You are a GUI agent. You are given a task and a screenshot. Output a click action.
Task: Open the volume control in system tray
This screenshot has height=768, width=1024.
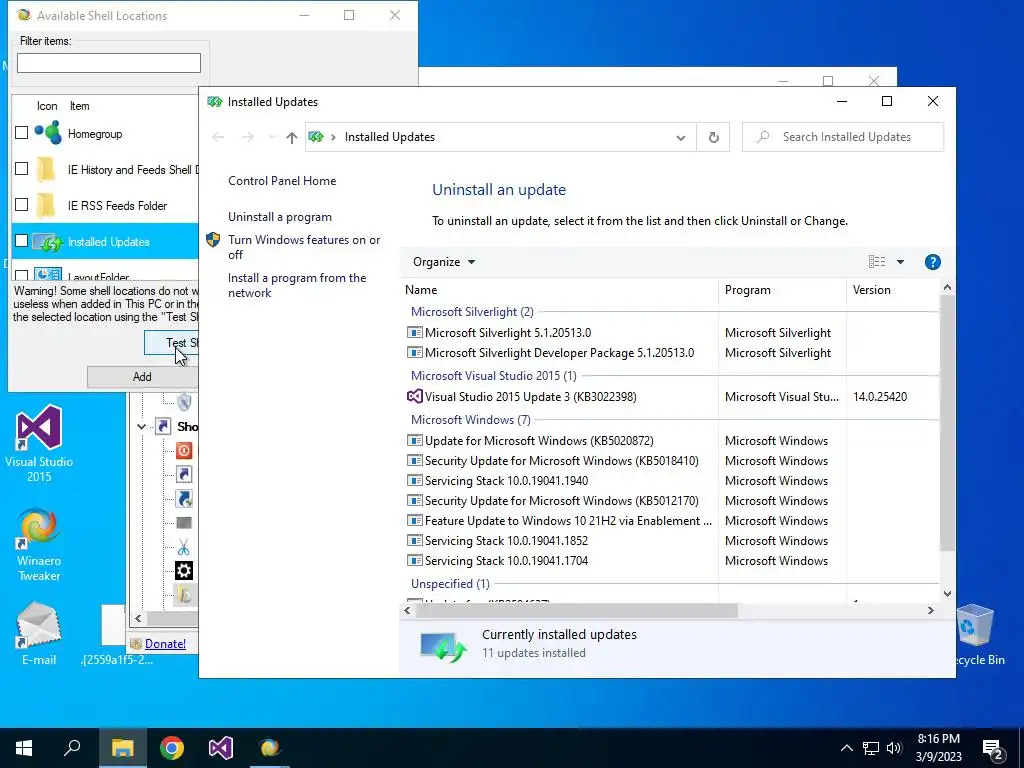[x=894, y=748]
